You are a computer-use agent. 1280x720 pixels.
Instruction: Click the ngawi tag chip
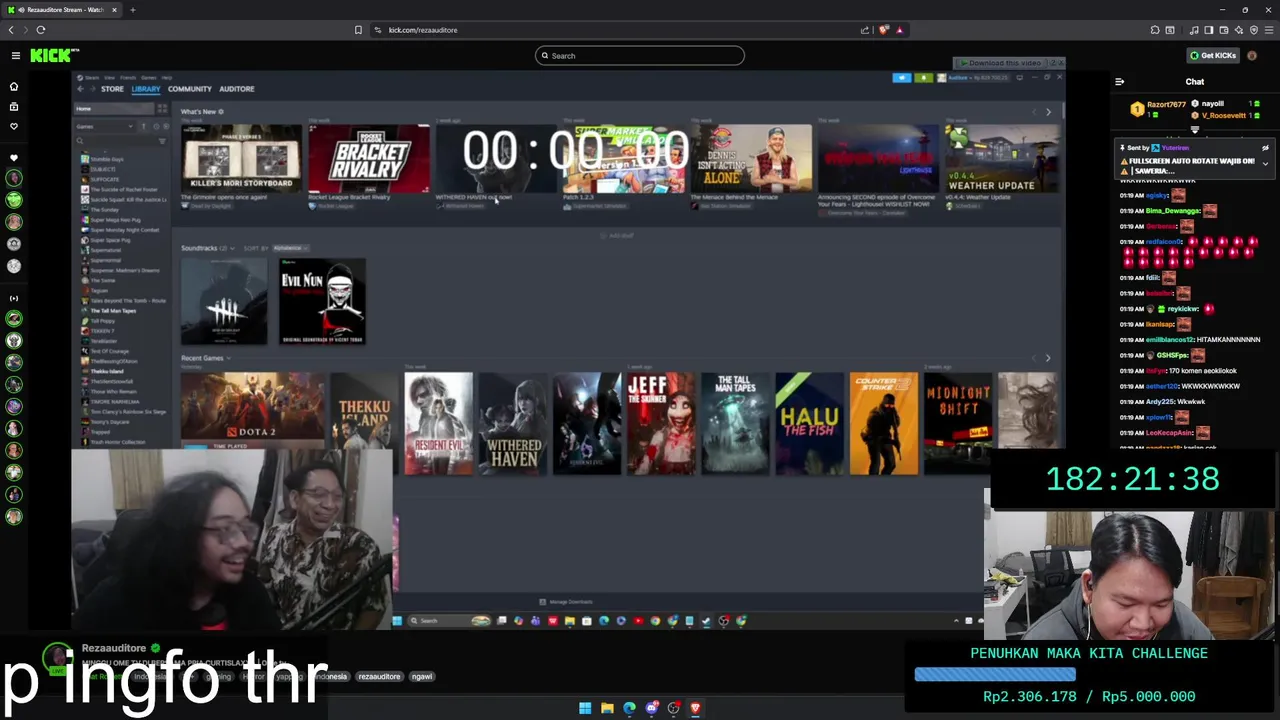click(422, 677)
